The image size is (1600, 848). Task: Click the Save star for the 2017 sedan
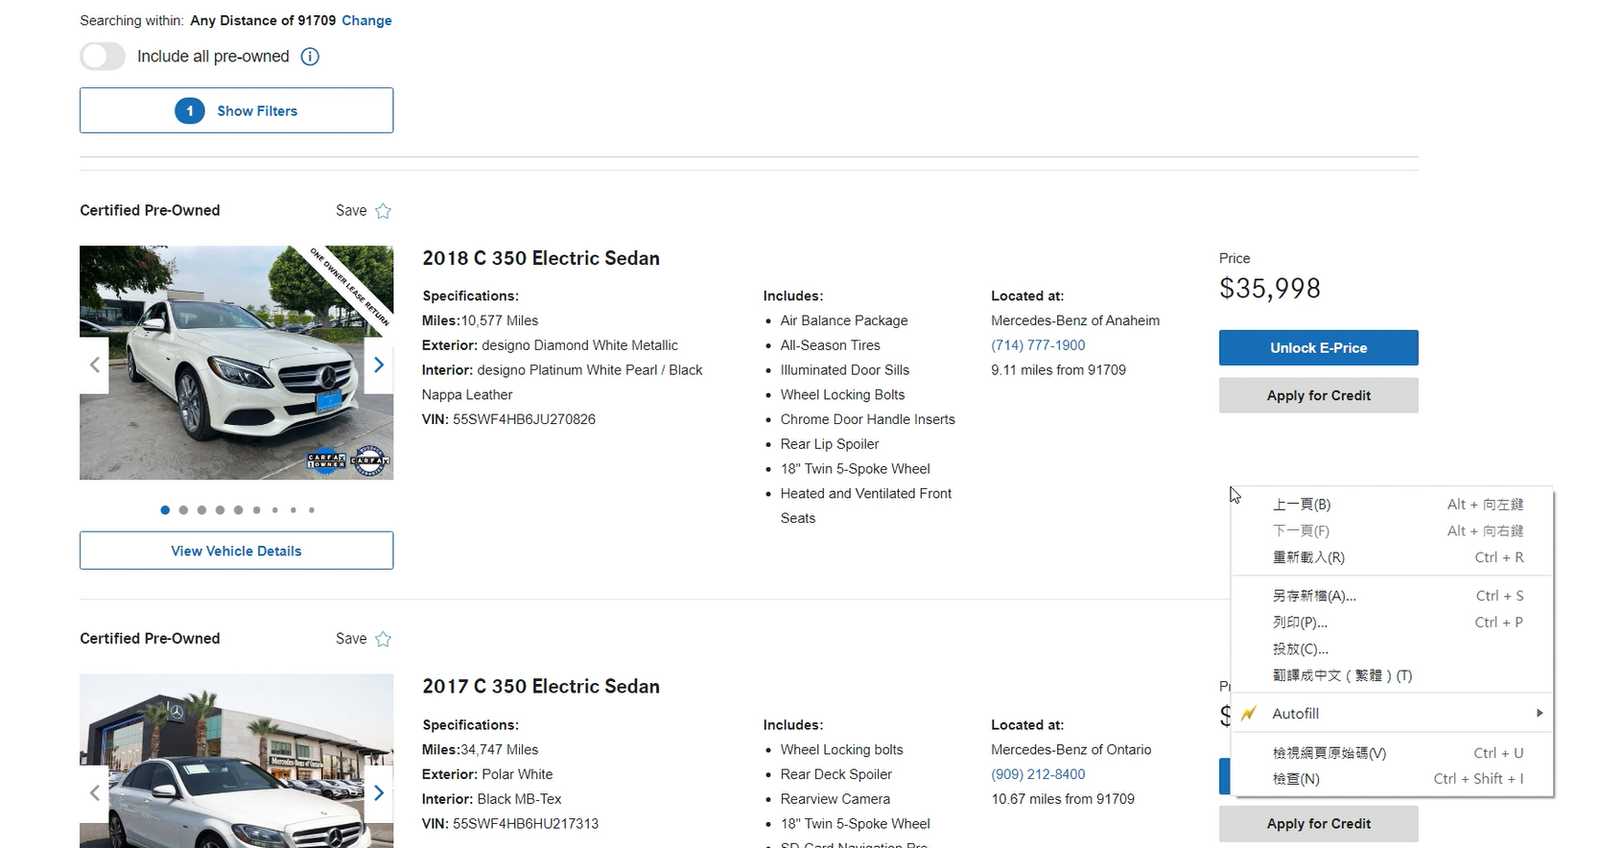pyautogui.click(x=383, y=639)
